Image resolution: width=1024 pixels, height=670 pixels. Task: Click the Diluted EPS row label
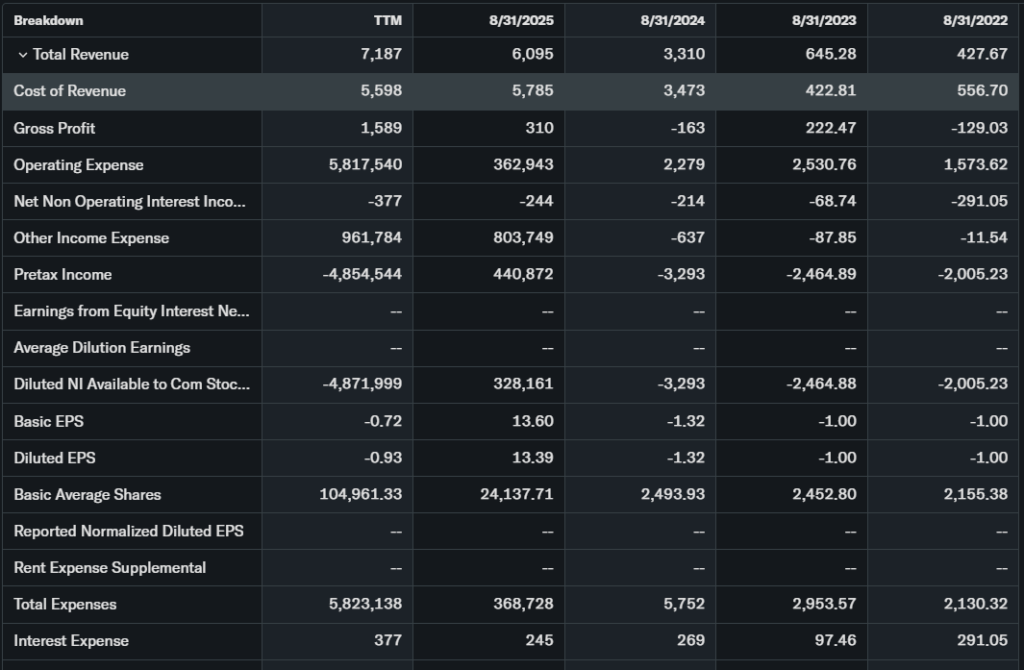[55, 458]
